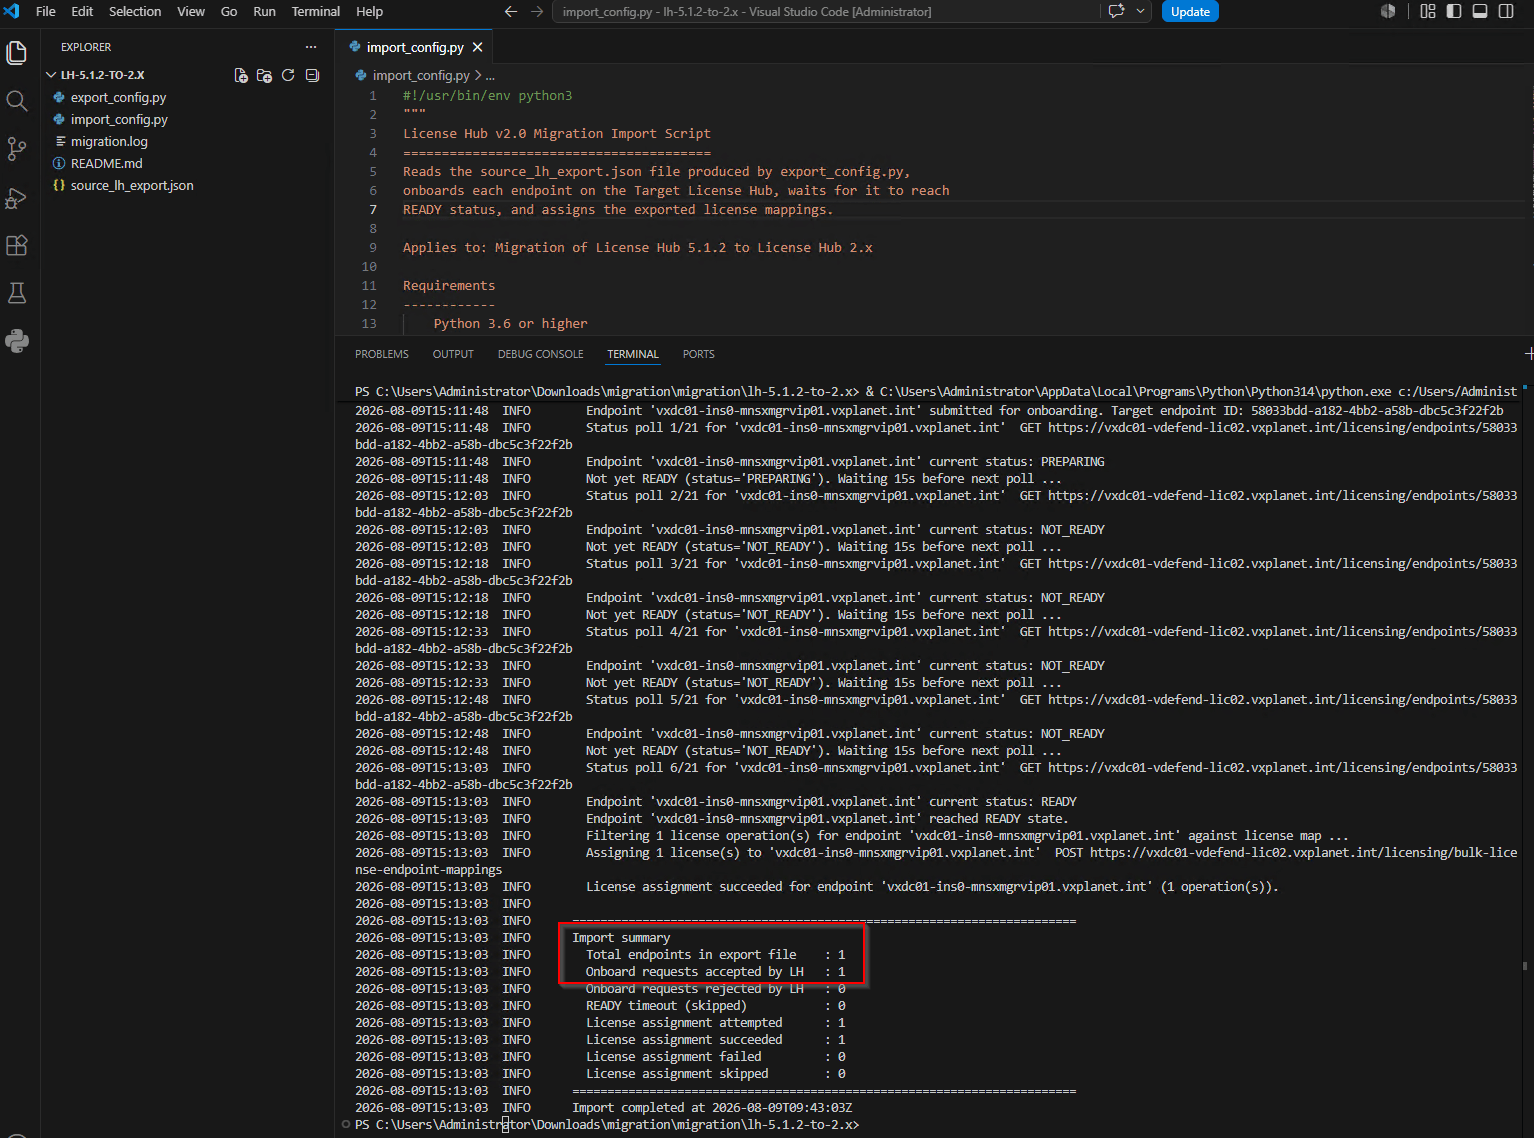
Task: Click the 'Python 3.6 or higher' code line
Action: click(x=510, y=323)
